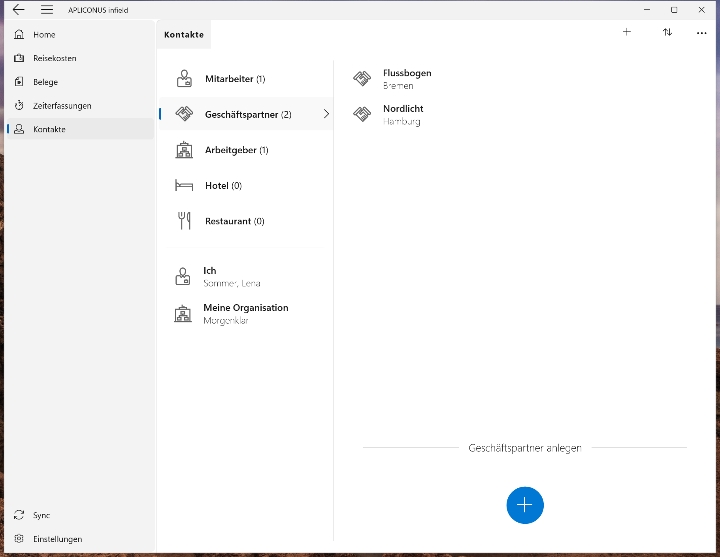Open Belege in the sidebar

click(x=80, y=82)
